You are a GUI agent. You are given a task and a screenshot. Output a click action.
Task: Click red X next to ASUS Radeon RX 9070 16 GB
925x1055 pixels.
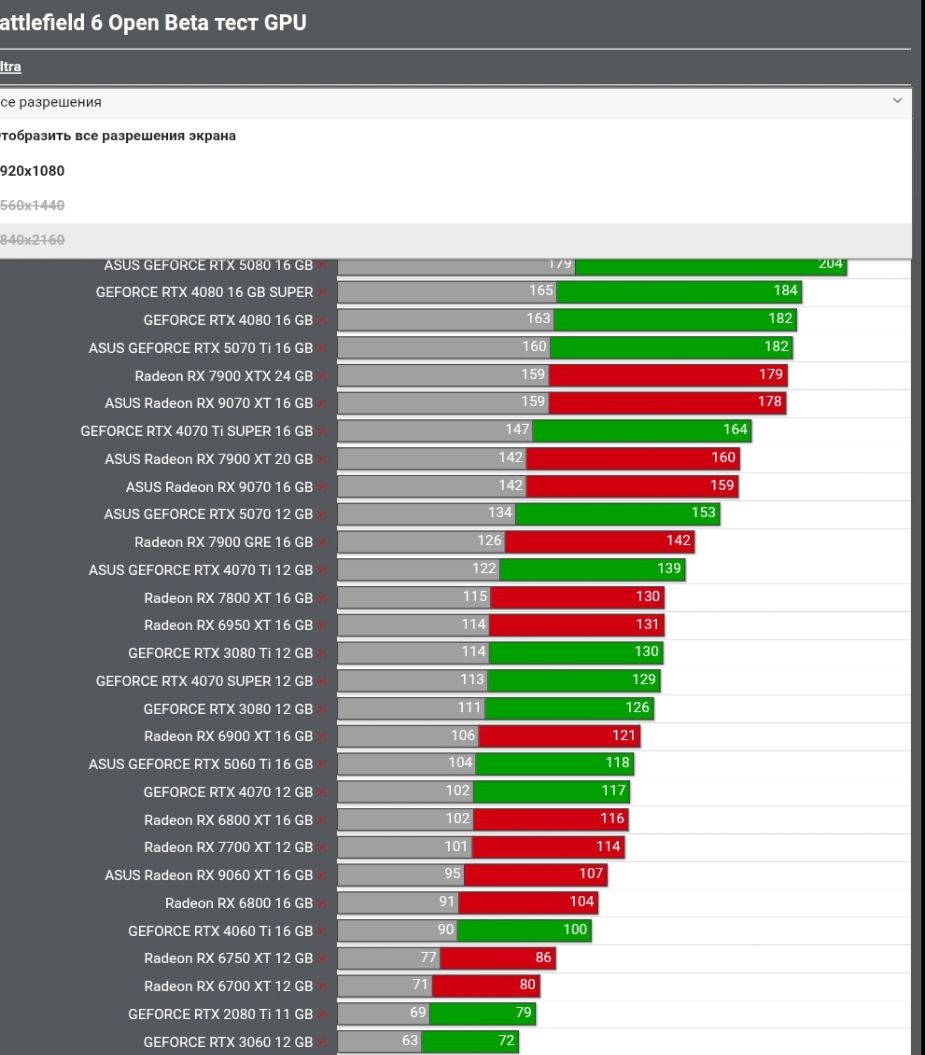coord(323,488)
